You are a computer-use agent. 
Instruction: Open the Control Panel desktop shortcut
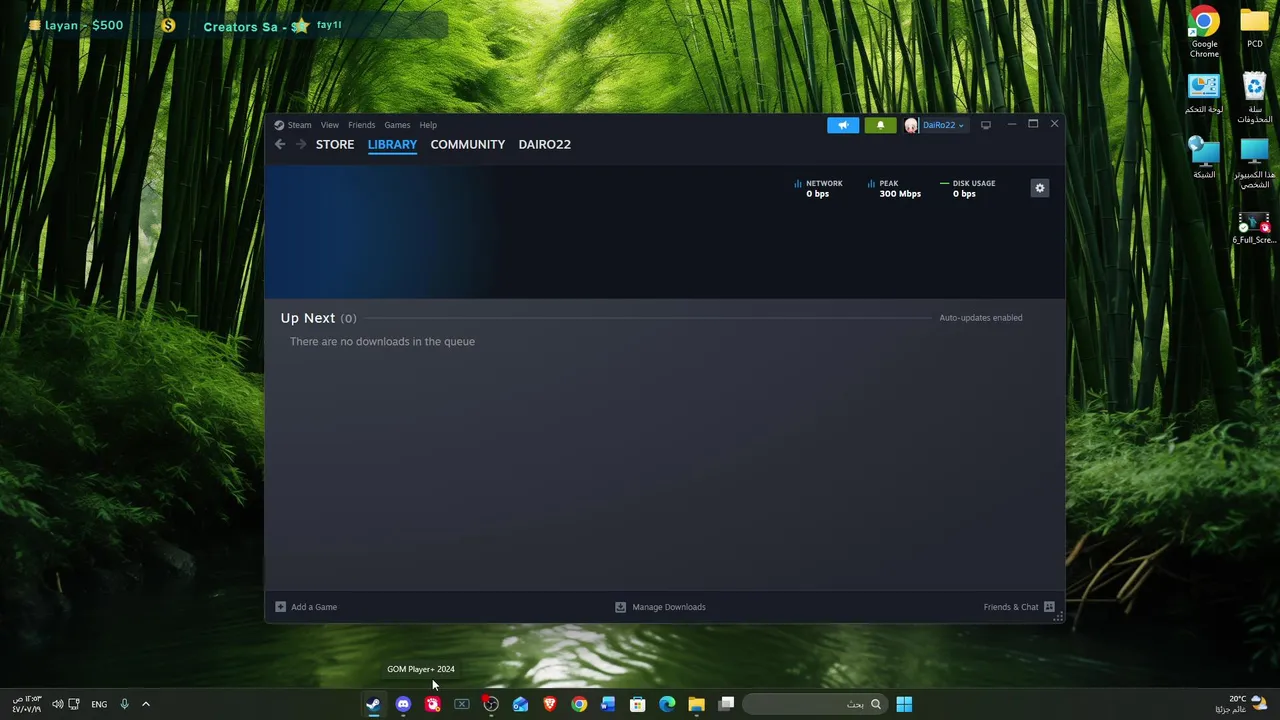[x=1204, y=93]
